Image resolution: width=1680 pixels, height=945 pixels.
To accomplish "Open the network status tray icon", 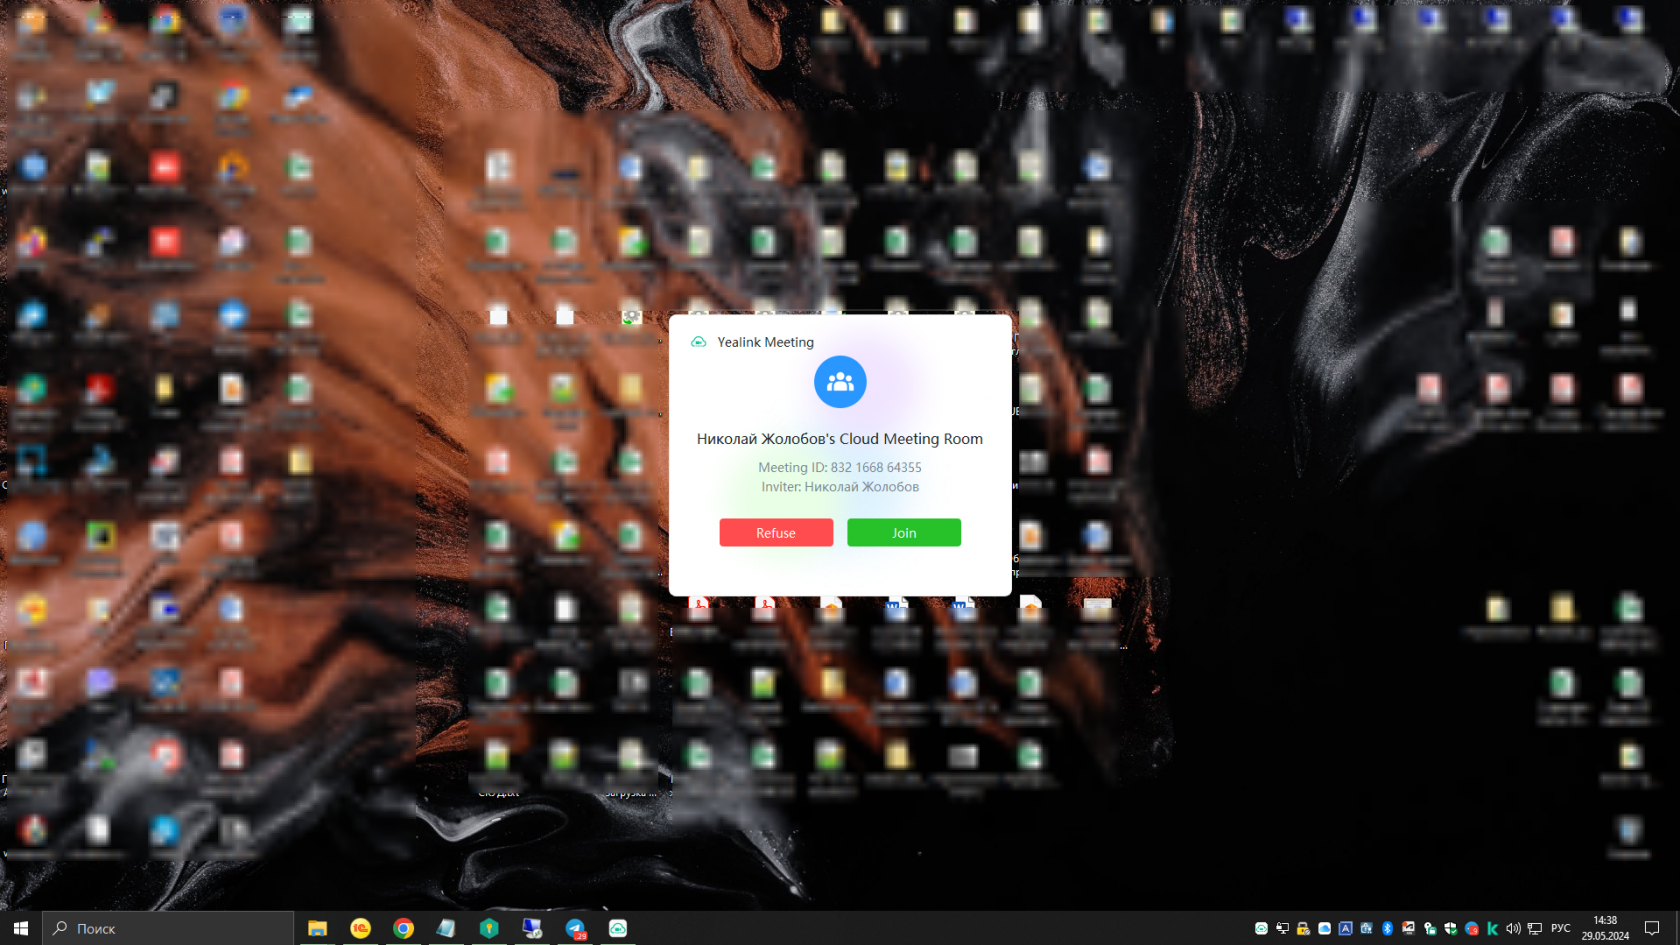I will click(1535, 928).
